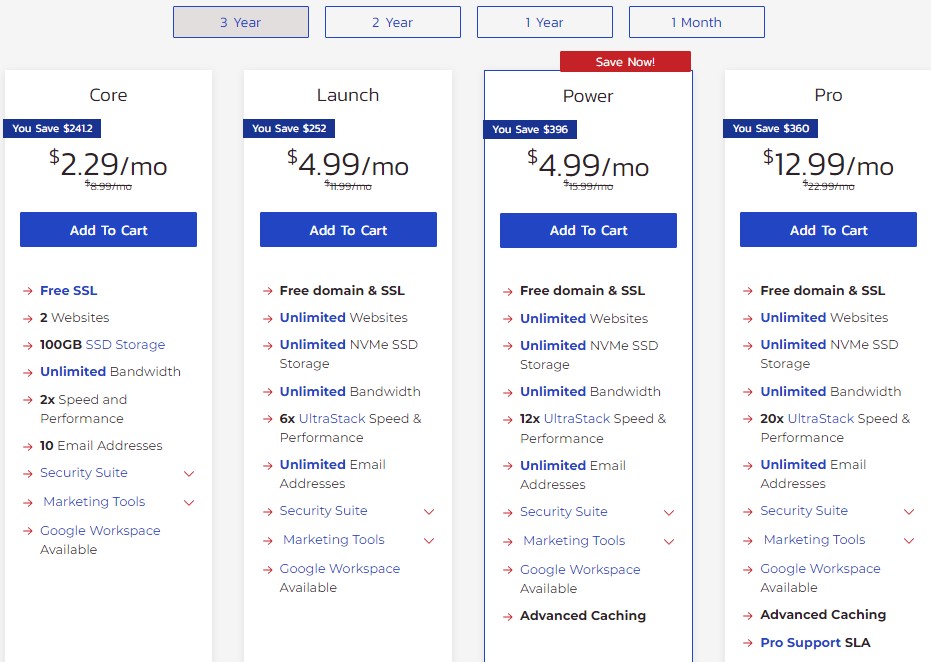Add the Pro plan to cart
Screen dimensions: 931x662
tap(828, 230)
